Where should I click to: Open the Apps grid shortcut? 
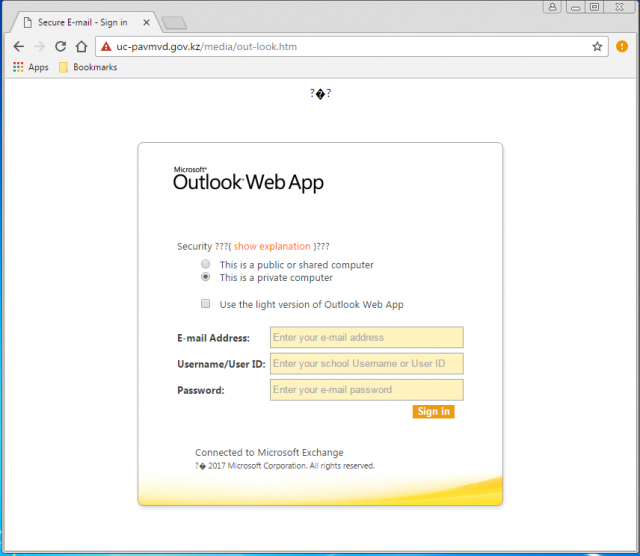click(31, 67)
